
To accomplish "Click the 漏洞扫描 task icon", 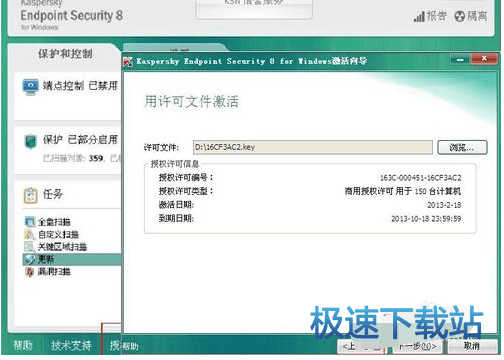I will (x=30, y=272).
